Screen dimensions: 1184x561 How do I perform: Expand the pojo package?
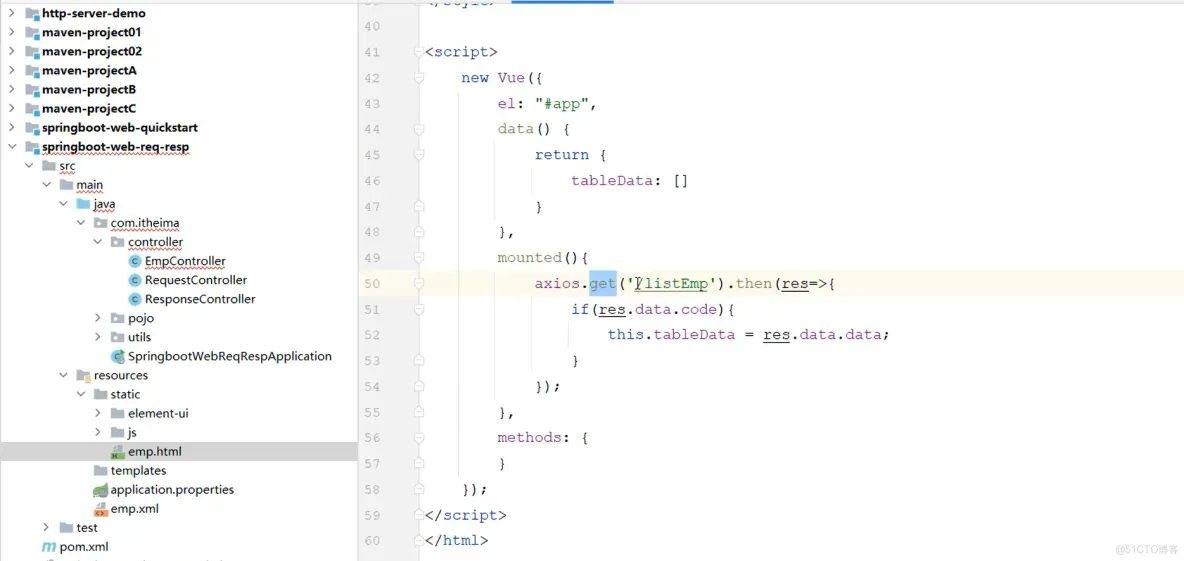97,318
